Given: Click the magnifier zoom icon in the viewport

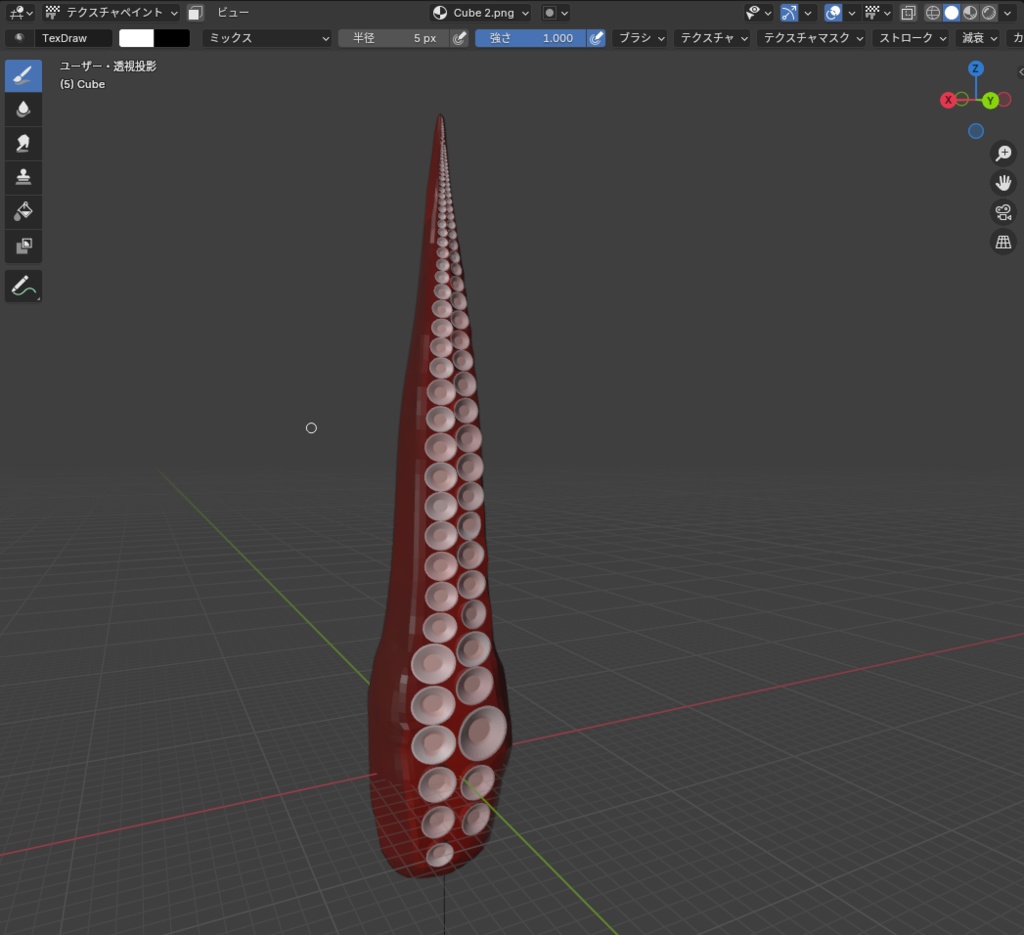Looking at the screenshot, I should coord(1003,153).
